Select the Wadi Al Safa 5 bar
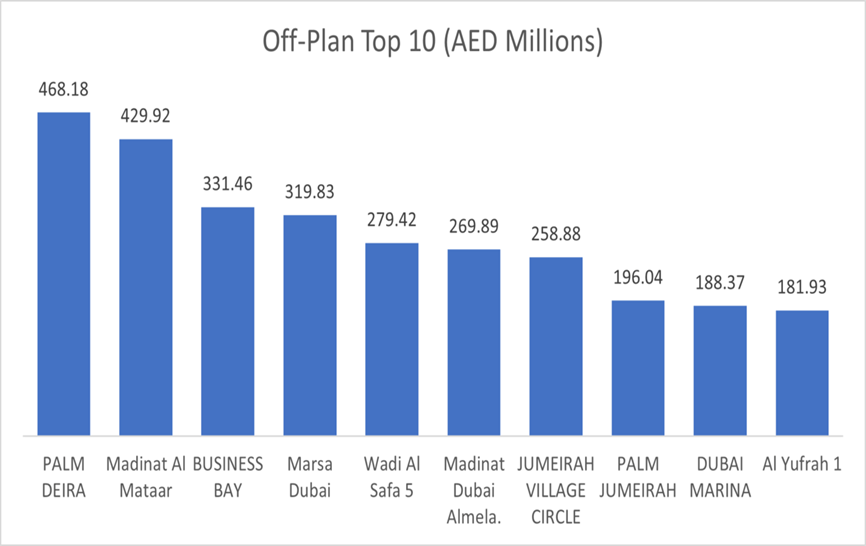Screen dimensions: 866x546 (392, 339)
